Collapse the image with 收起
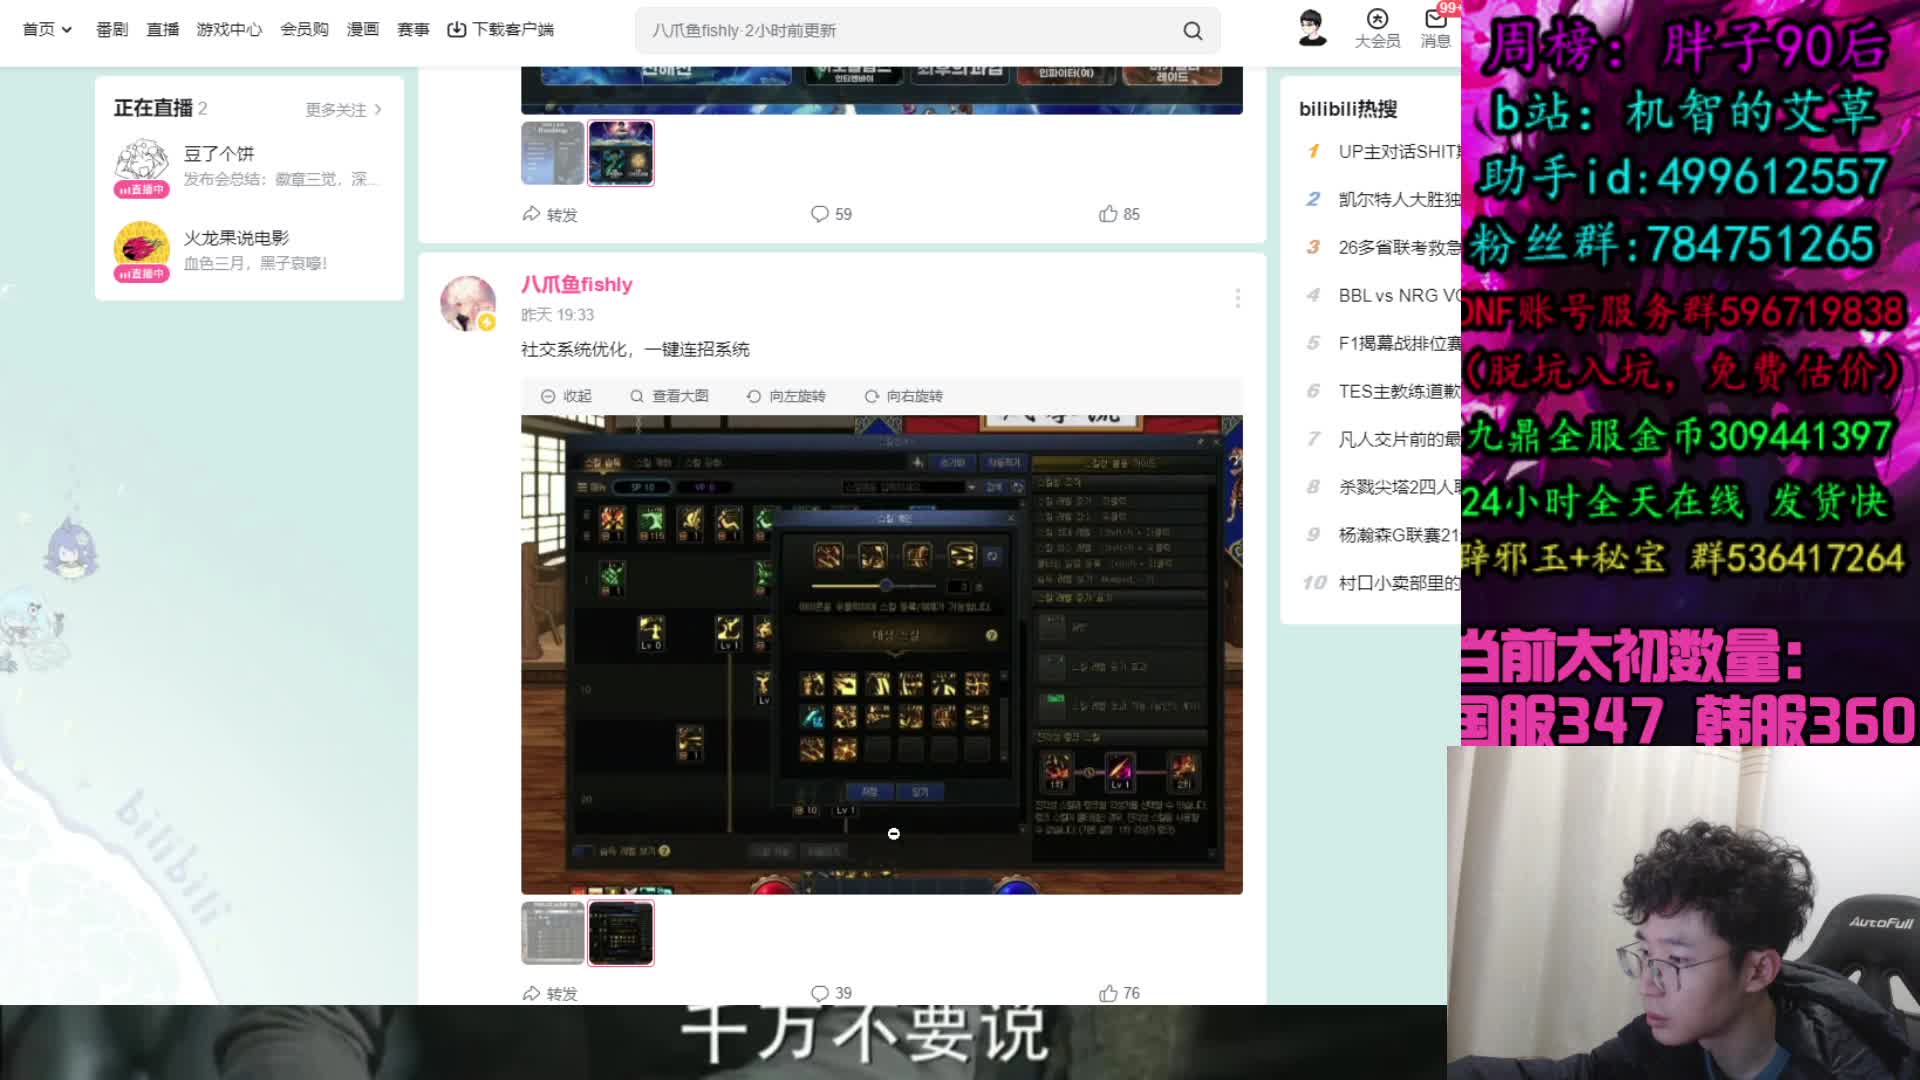The image size is (1920, 1080). pos(566,396)
